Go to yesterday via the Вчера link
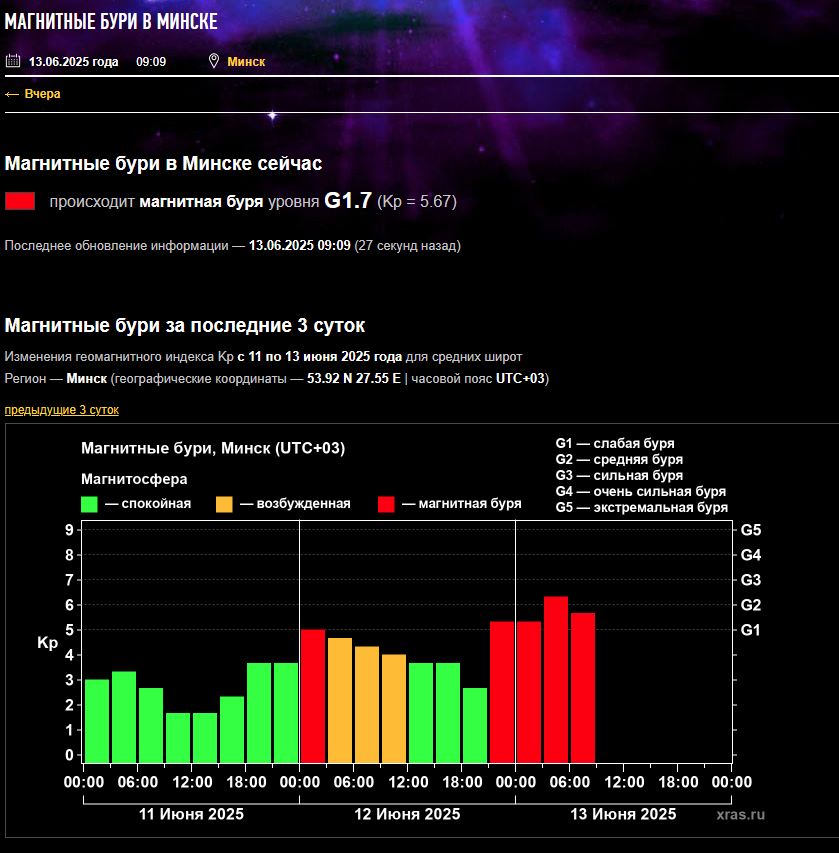 click(42, 94)
